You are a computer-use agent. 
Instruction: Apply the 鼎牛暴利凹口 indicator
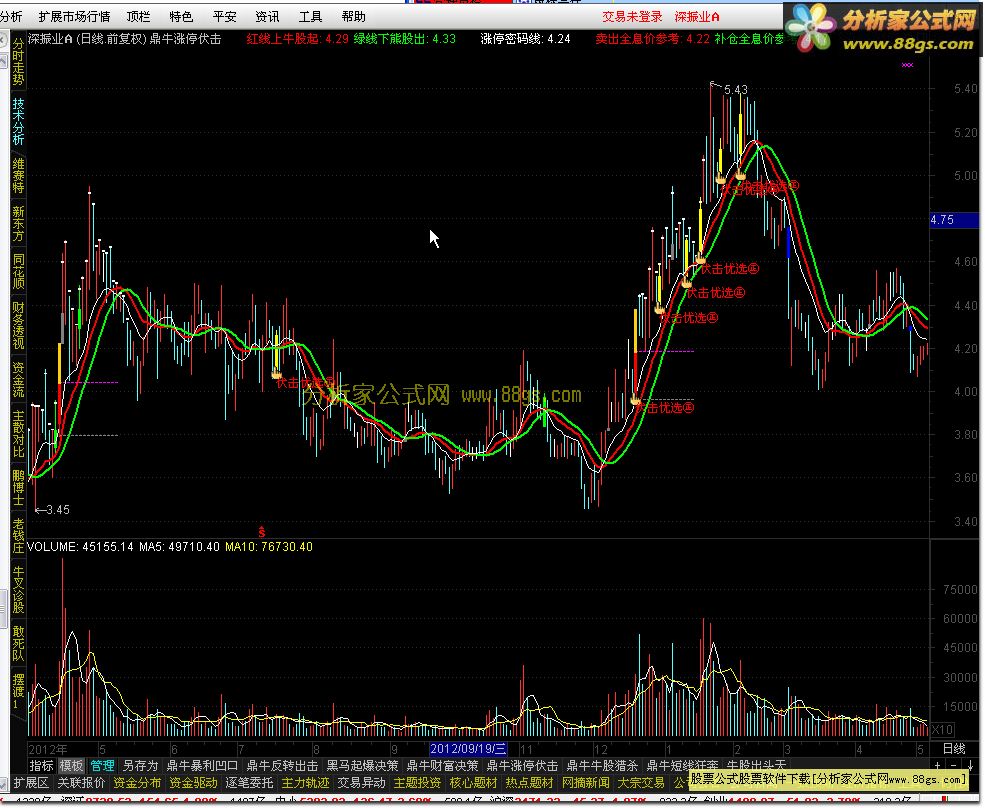pos(202,765)
